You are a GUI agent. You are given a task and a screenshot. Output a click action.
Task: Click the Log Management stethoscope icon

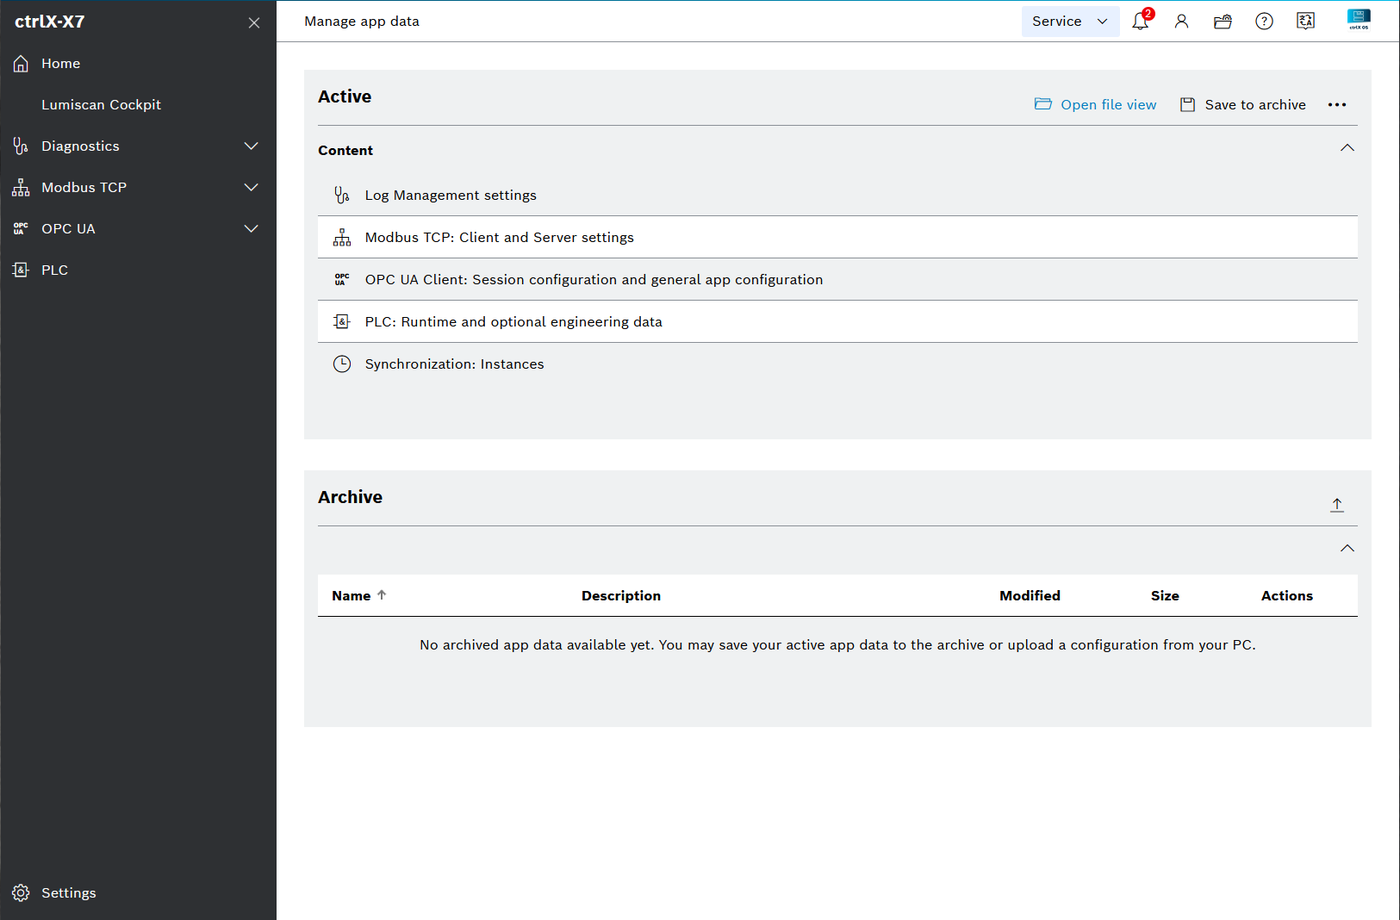pyautogui.click(x=342, y=195)
